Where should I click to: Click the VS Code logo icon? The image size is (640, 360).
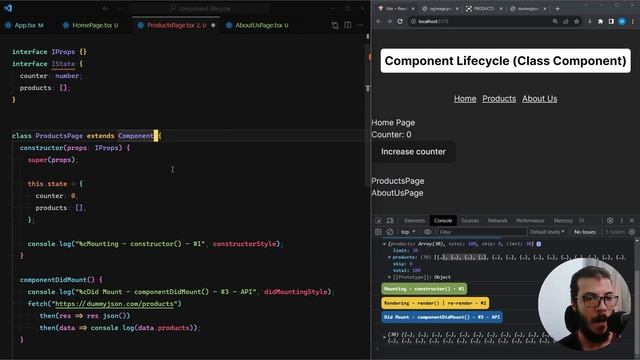click(x=8, y=8)
